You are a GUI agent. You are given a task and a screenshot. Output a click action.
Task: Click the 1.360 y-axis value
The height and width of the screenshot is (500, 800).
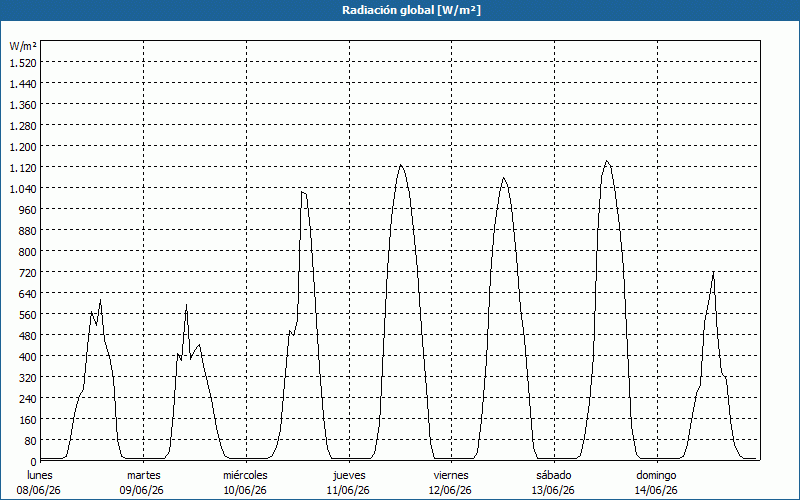pos(23,105)
